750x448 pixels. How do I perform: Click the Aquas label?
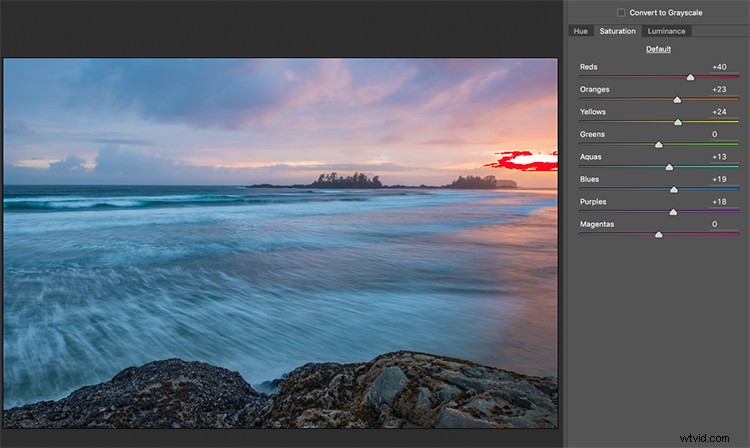tap(591, 157)
